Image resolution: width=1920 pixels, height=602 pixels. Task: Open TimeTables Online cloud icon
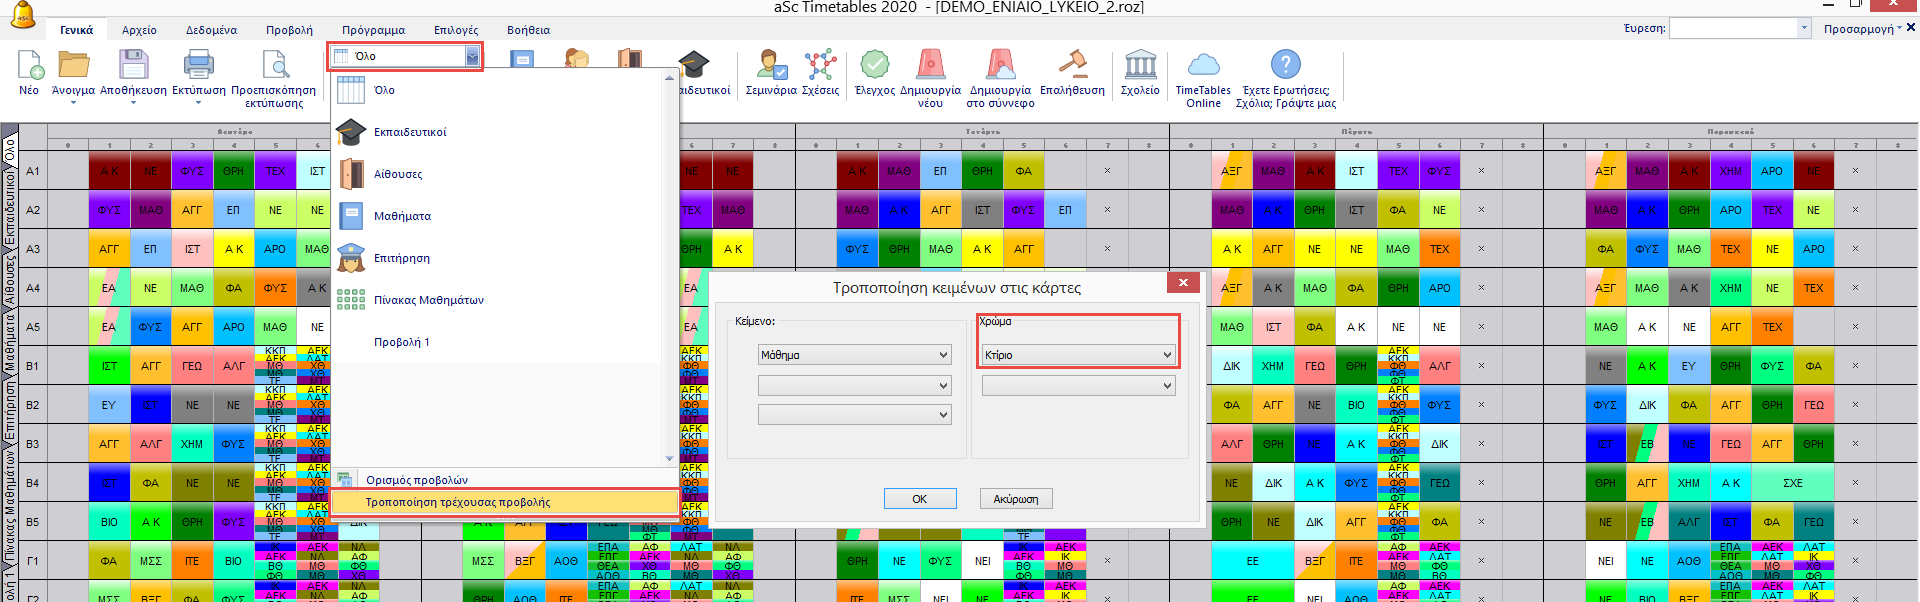coord(1203,66)
